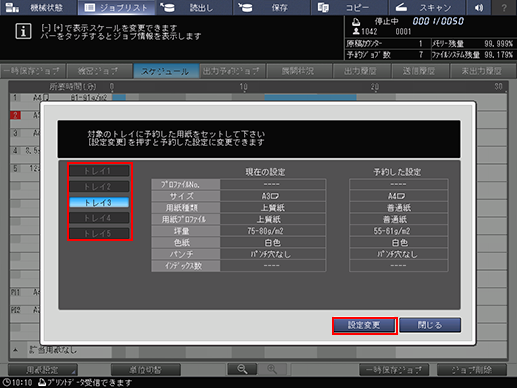
Task: Zoom out schedule with minus magnifier icon
Action: (242, 369)
